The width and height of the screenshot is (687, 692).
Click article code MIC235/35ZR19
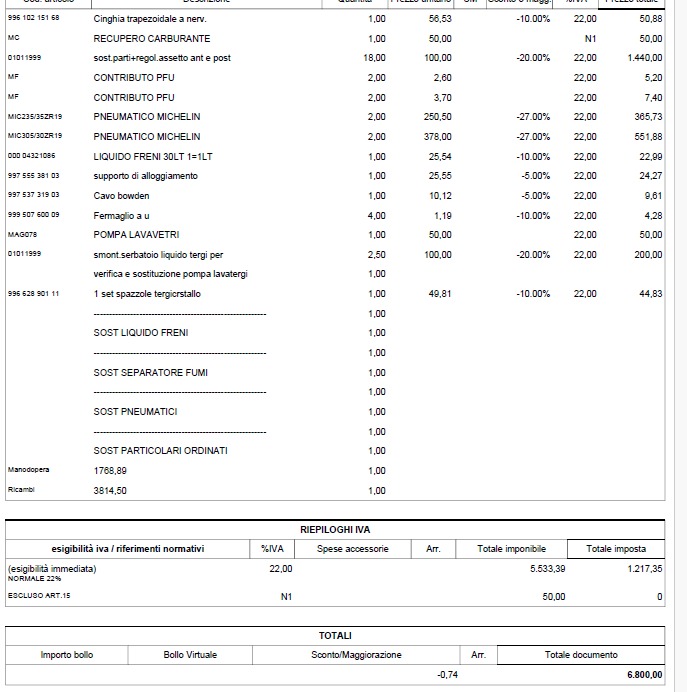(x=34, y=117)
